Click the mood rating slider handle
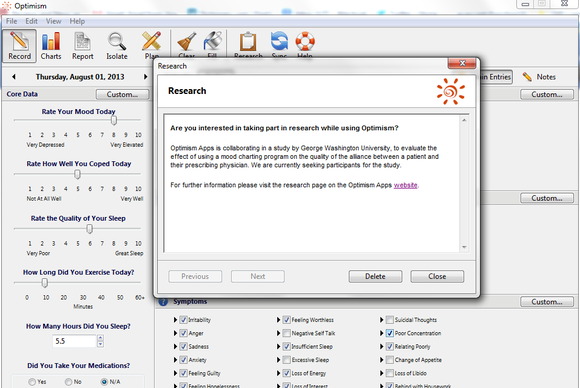The image size is (580, 388). tap(114, 120)
